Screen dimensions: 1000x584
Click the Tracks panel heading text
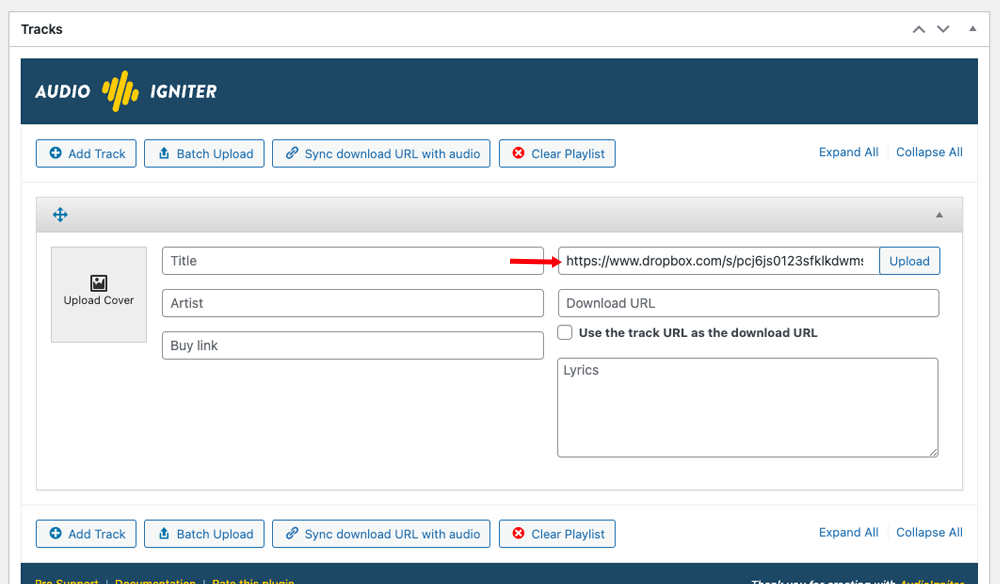pyautogui.click(x=41, y=29)
